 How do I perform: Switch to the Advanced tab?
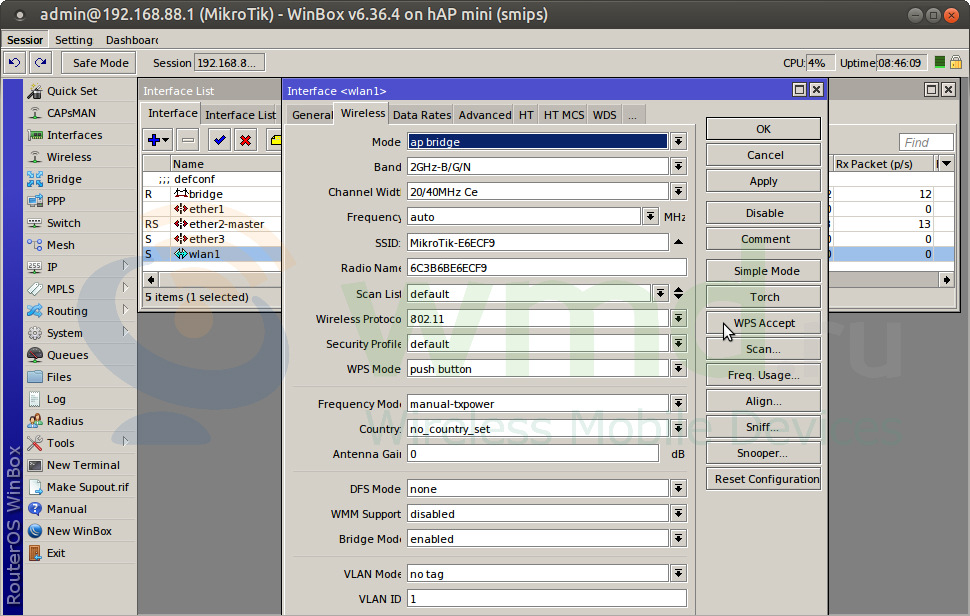click(485, 114)
